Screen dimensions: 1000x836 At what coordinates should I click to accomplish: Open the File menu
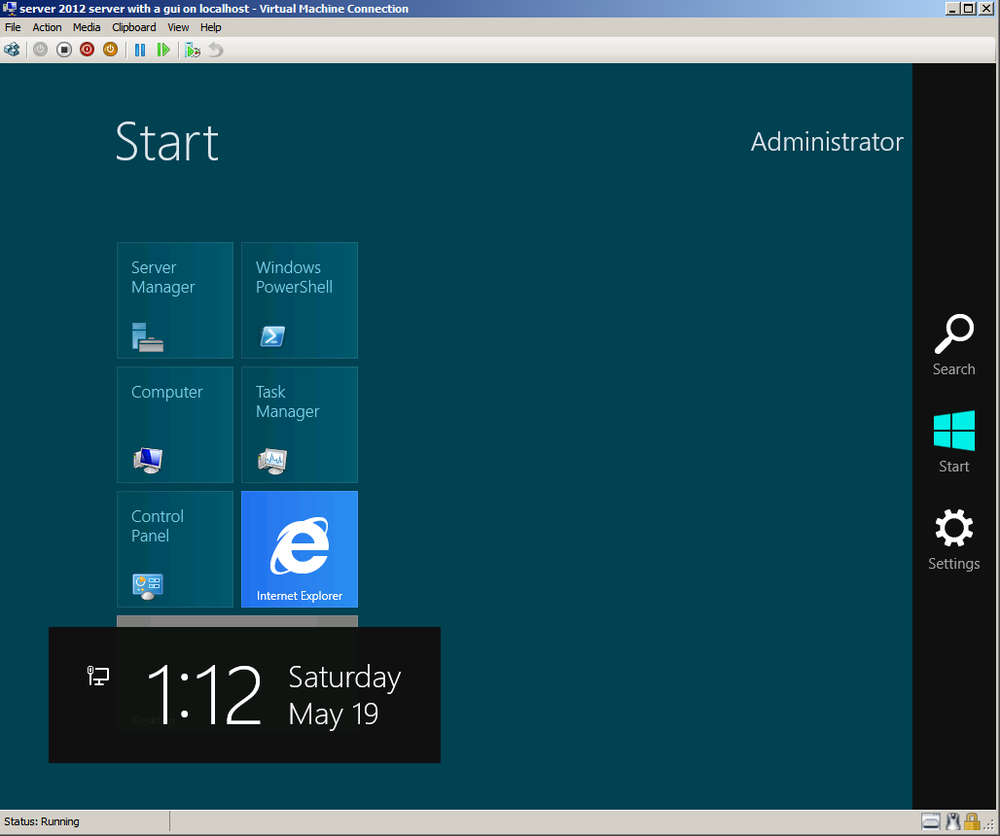tap(13, 27)
